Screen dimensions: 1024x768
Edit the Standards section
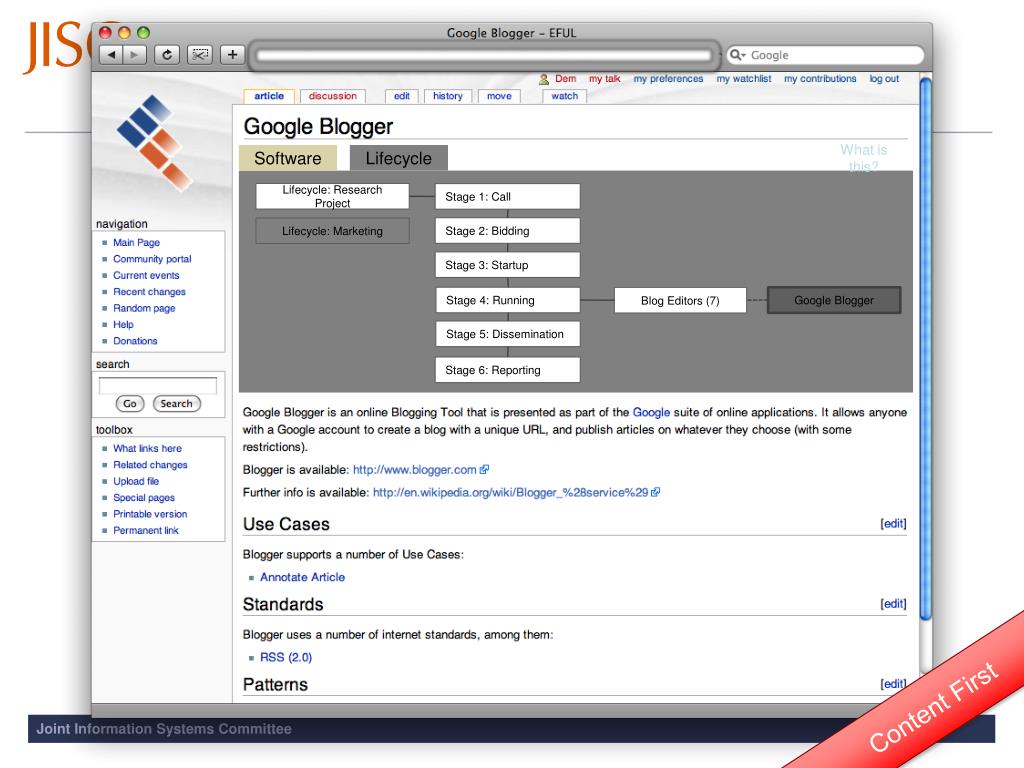[893, 603]
